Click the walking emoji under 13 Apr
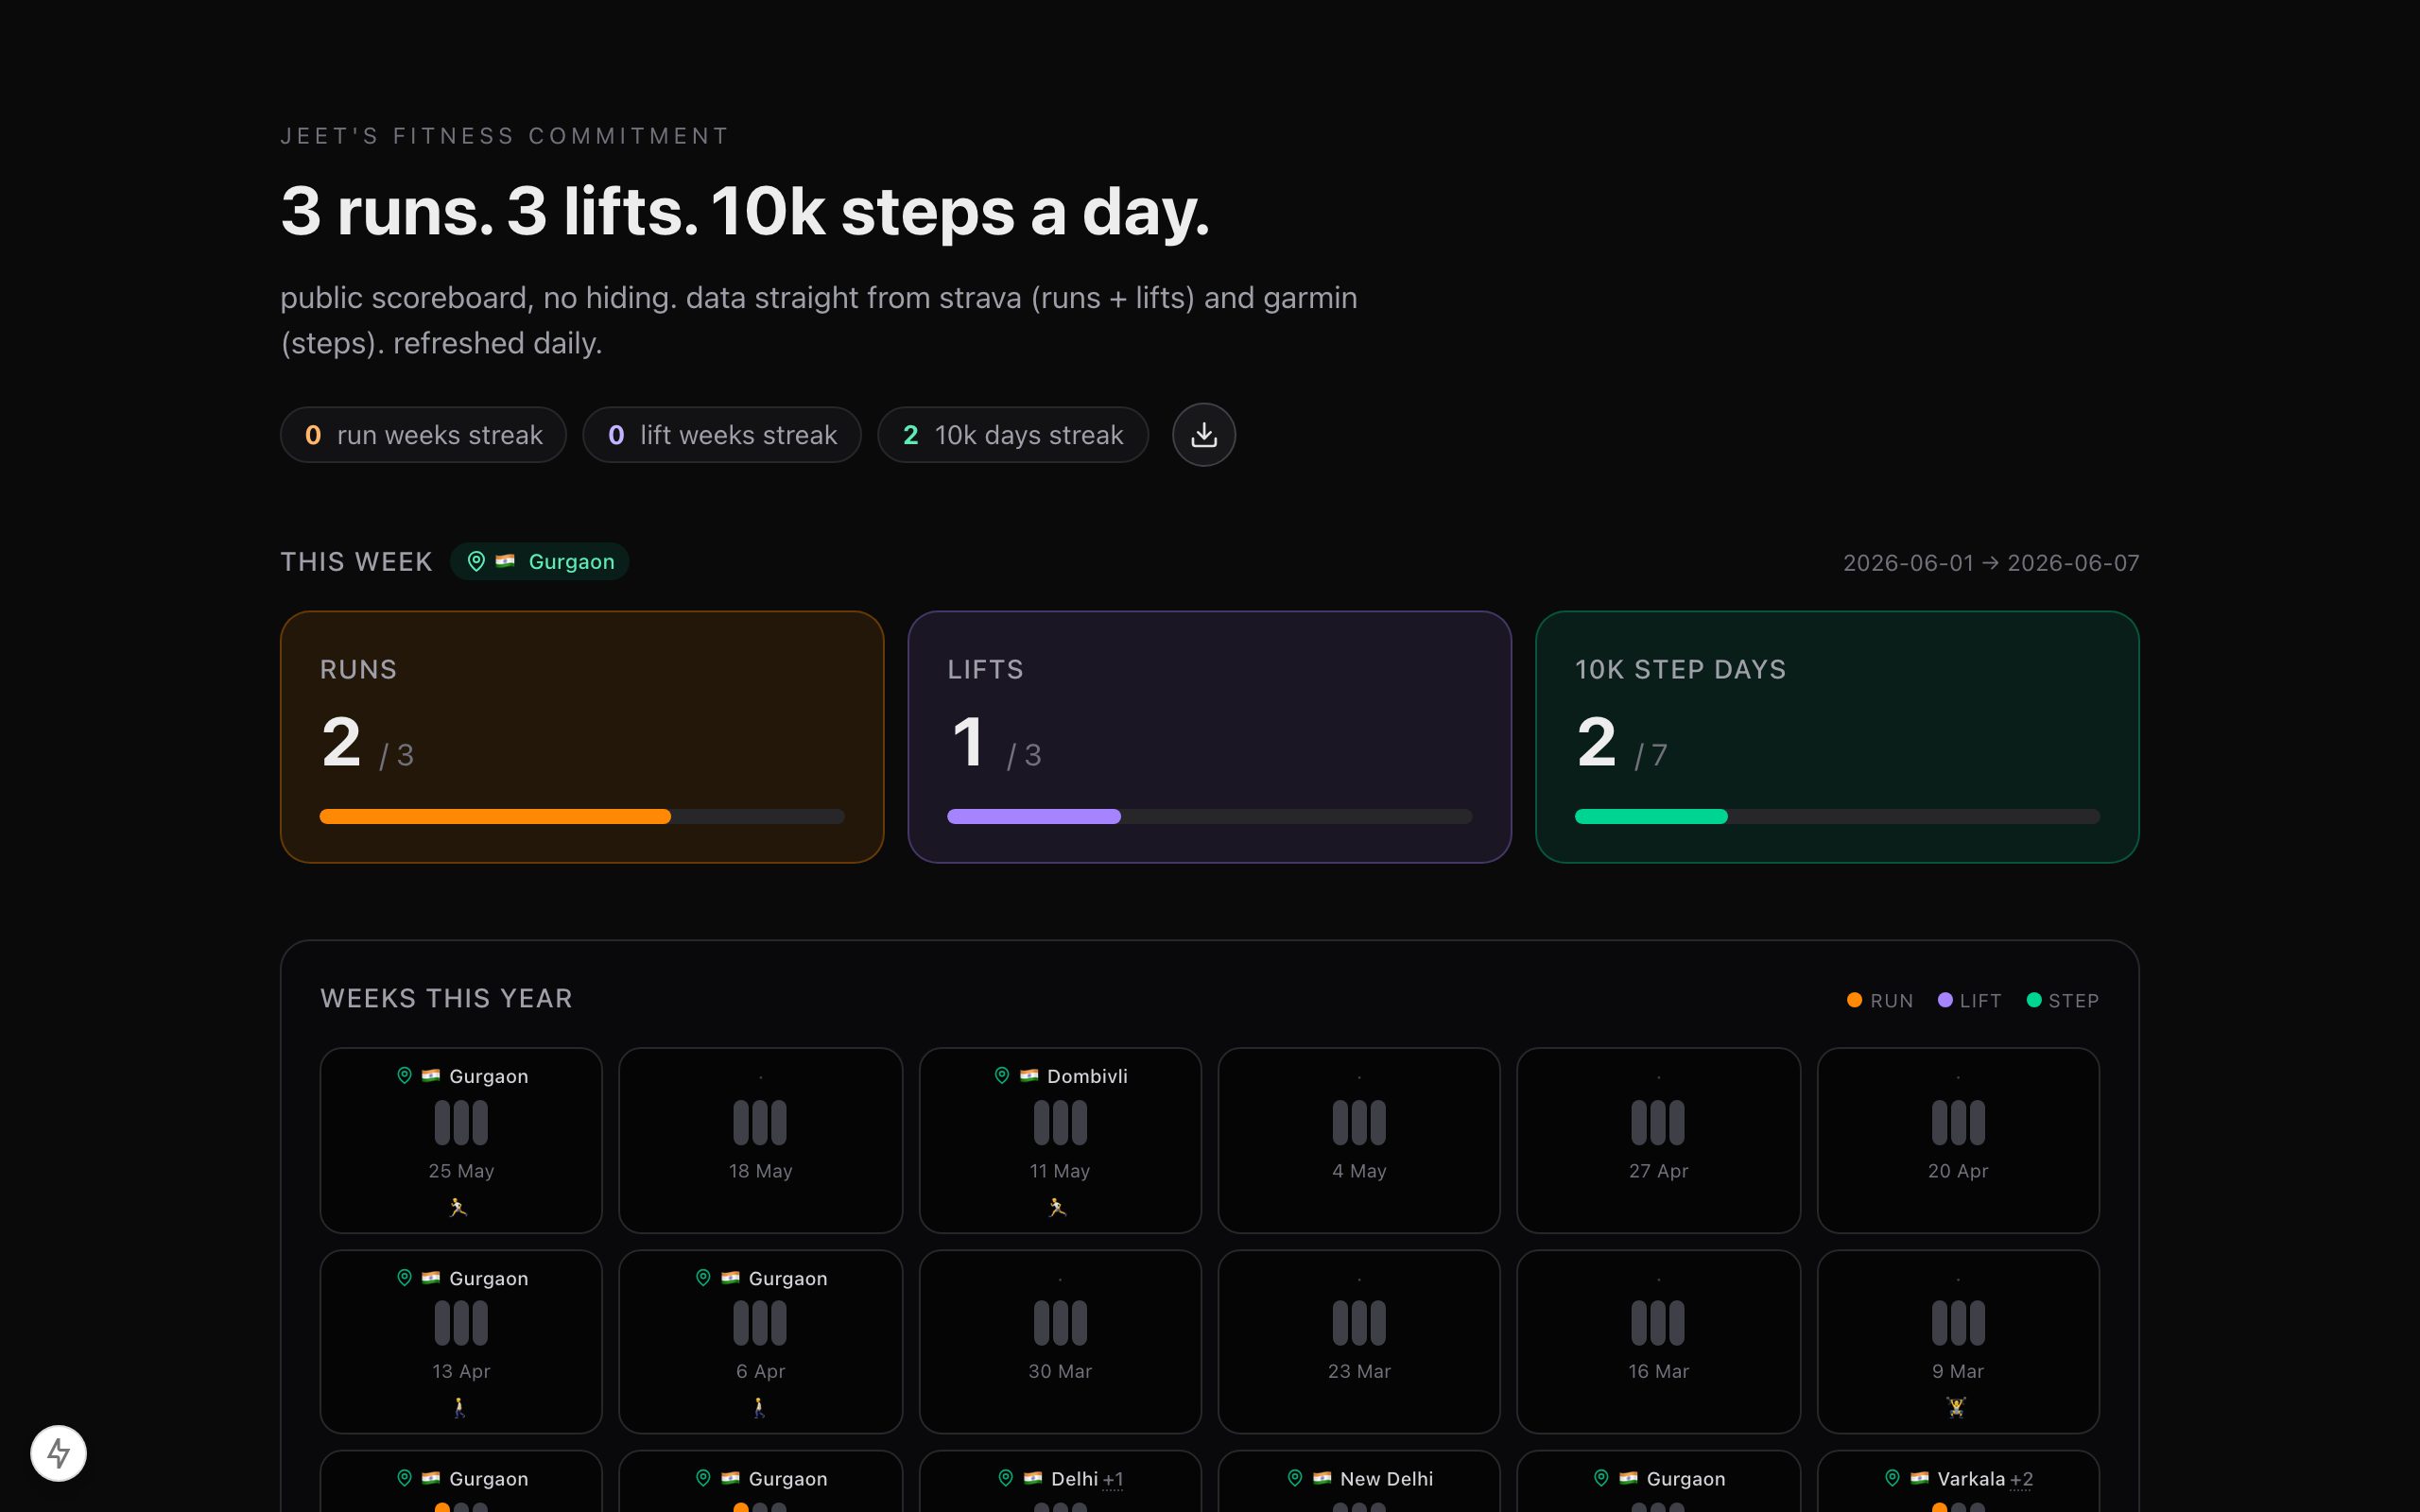 [x=459, y=1407]
